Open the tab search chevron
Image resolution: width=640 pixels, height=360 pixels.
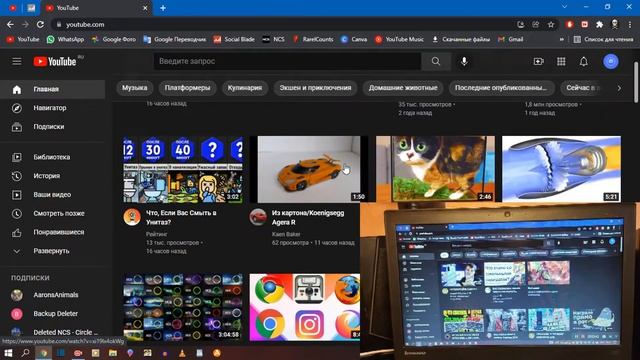(564, 7)
